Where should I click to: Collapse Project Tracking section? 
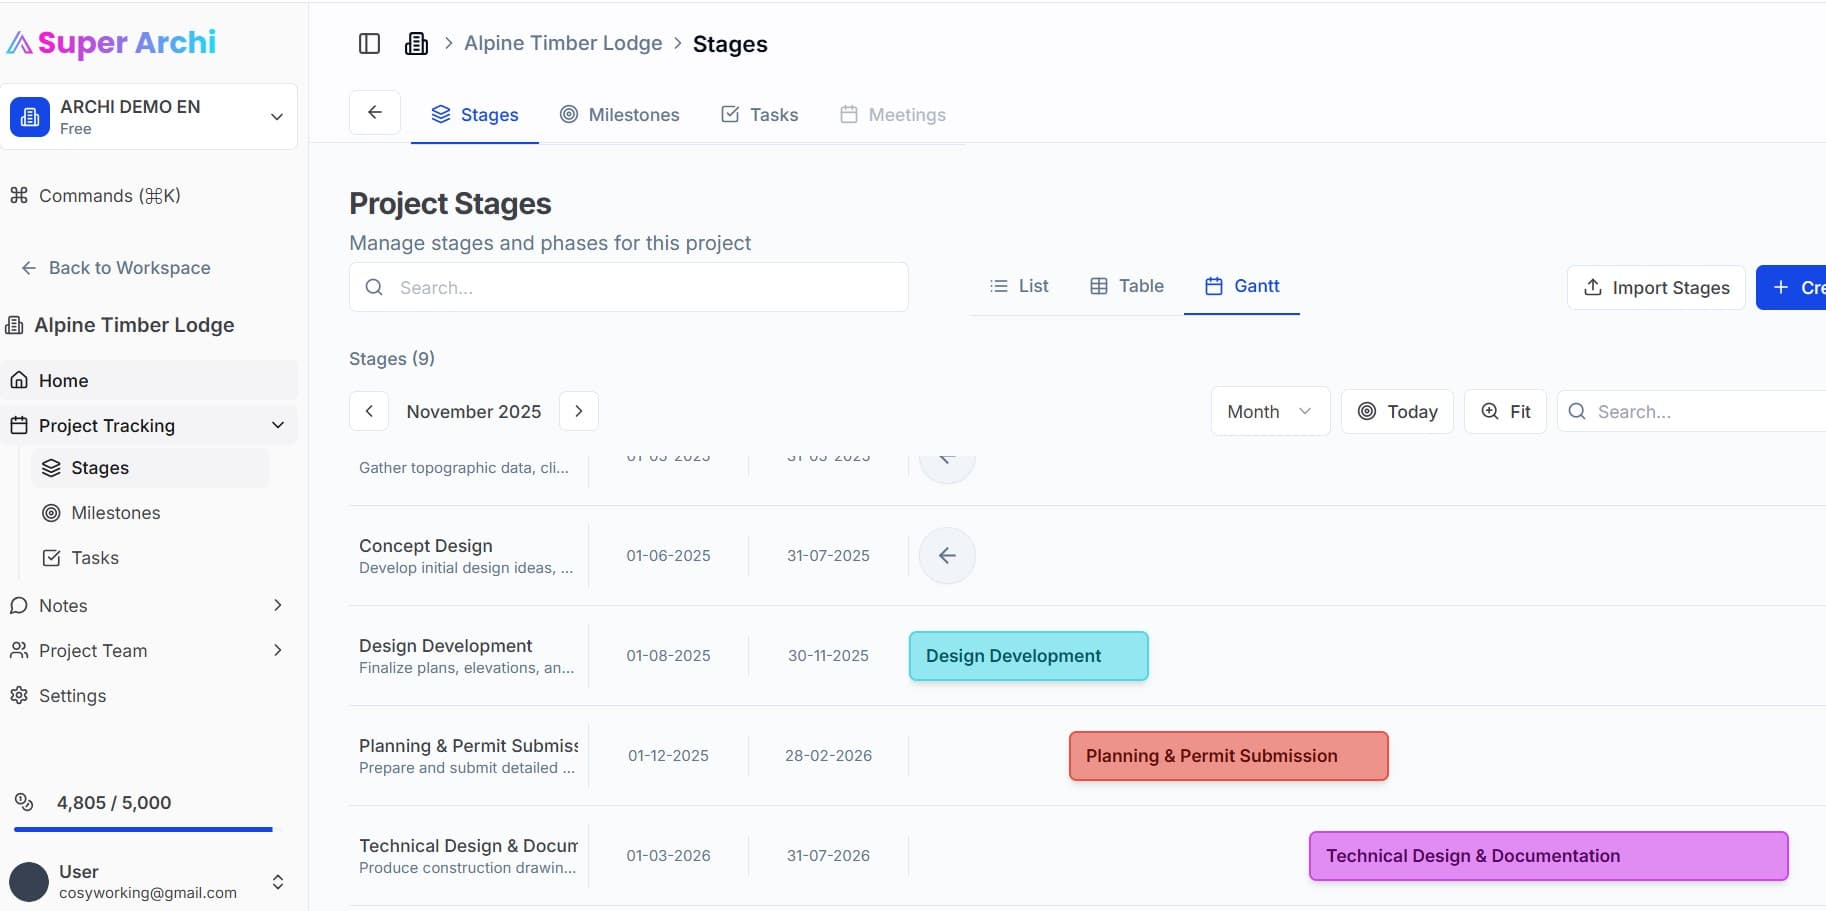[x=278, y=425]
